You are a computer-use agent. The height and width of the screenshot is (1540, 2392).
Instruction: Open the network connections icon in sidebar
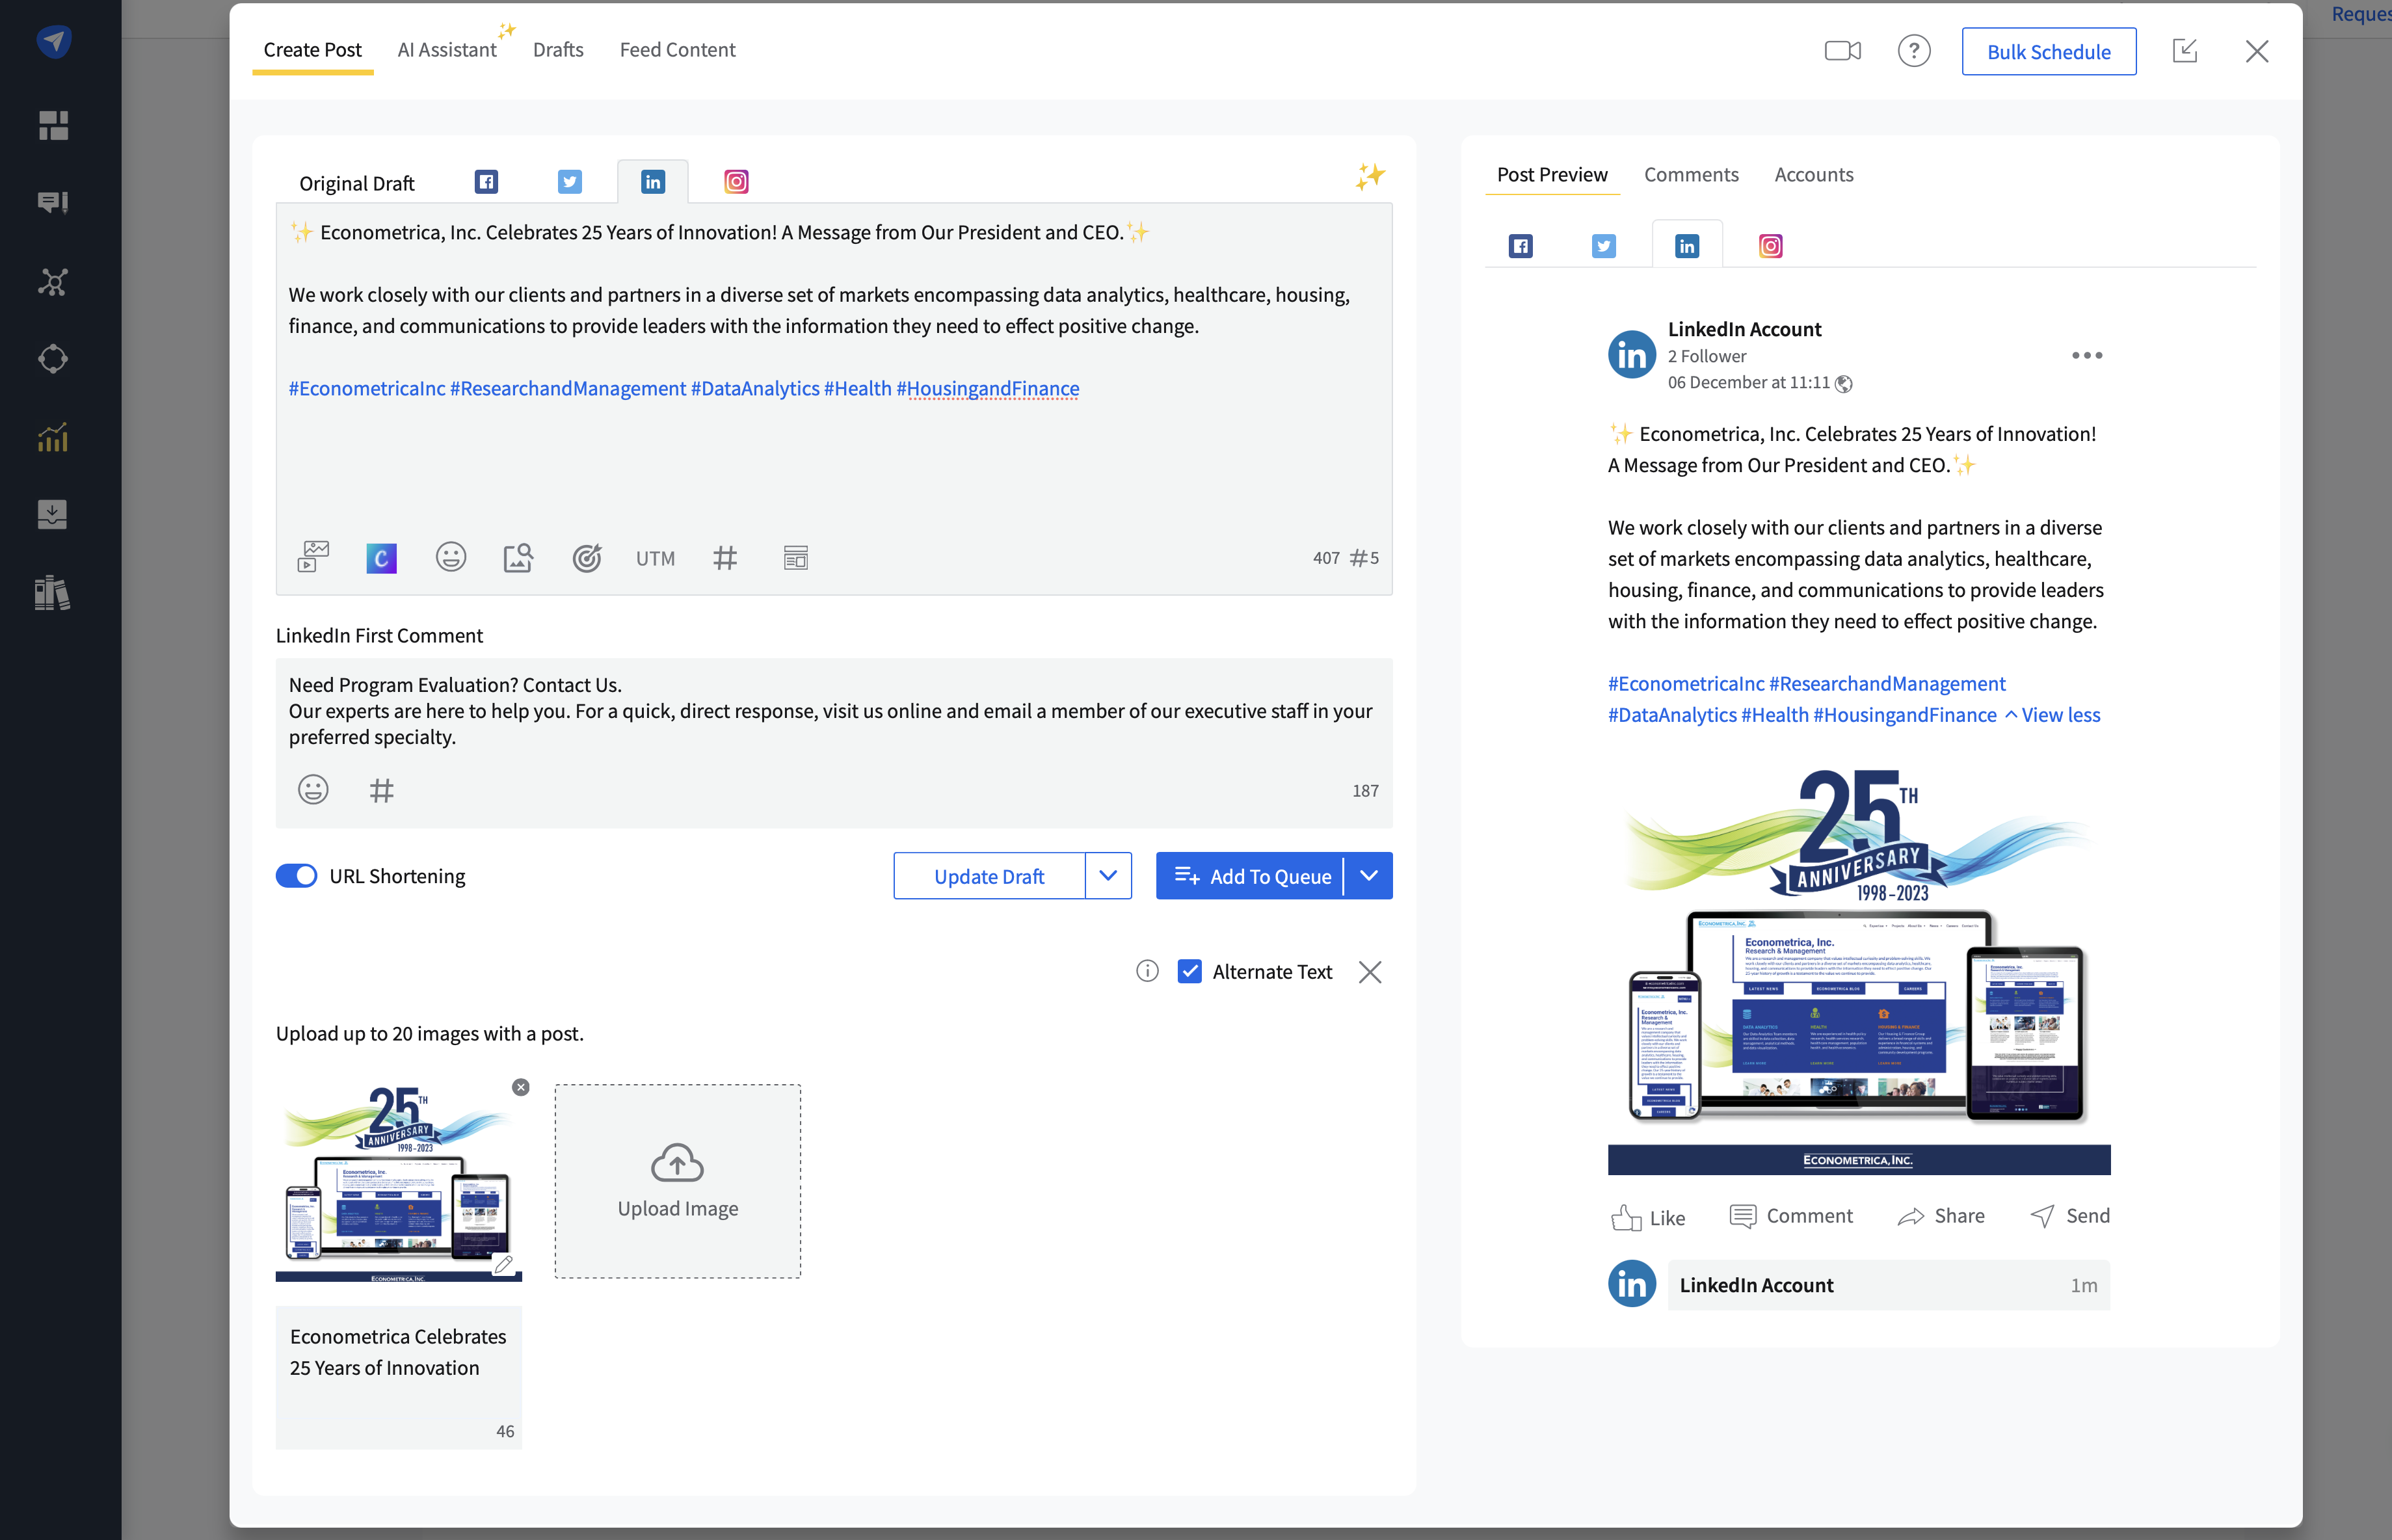pyautogui.click(x=53, y=281)
